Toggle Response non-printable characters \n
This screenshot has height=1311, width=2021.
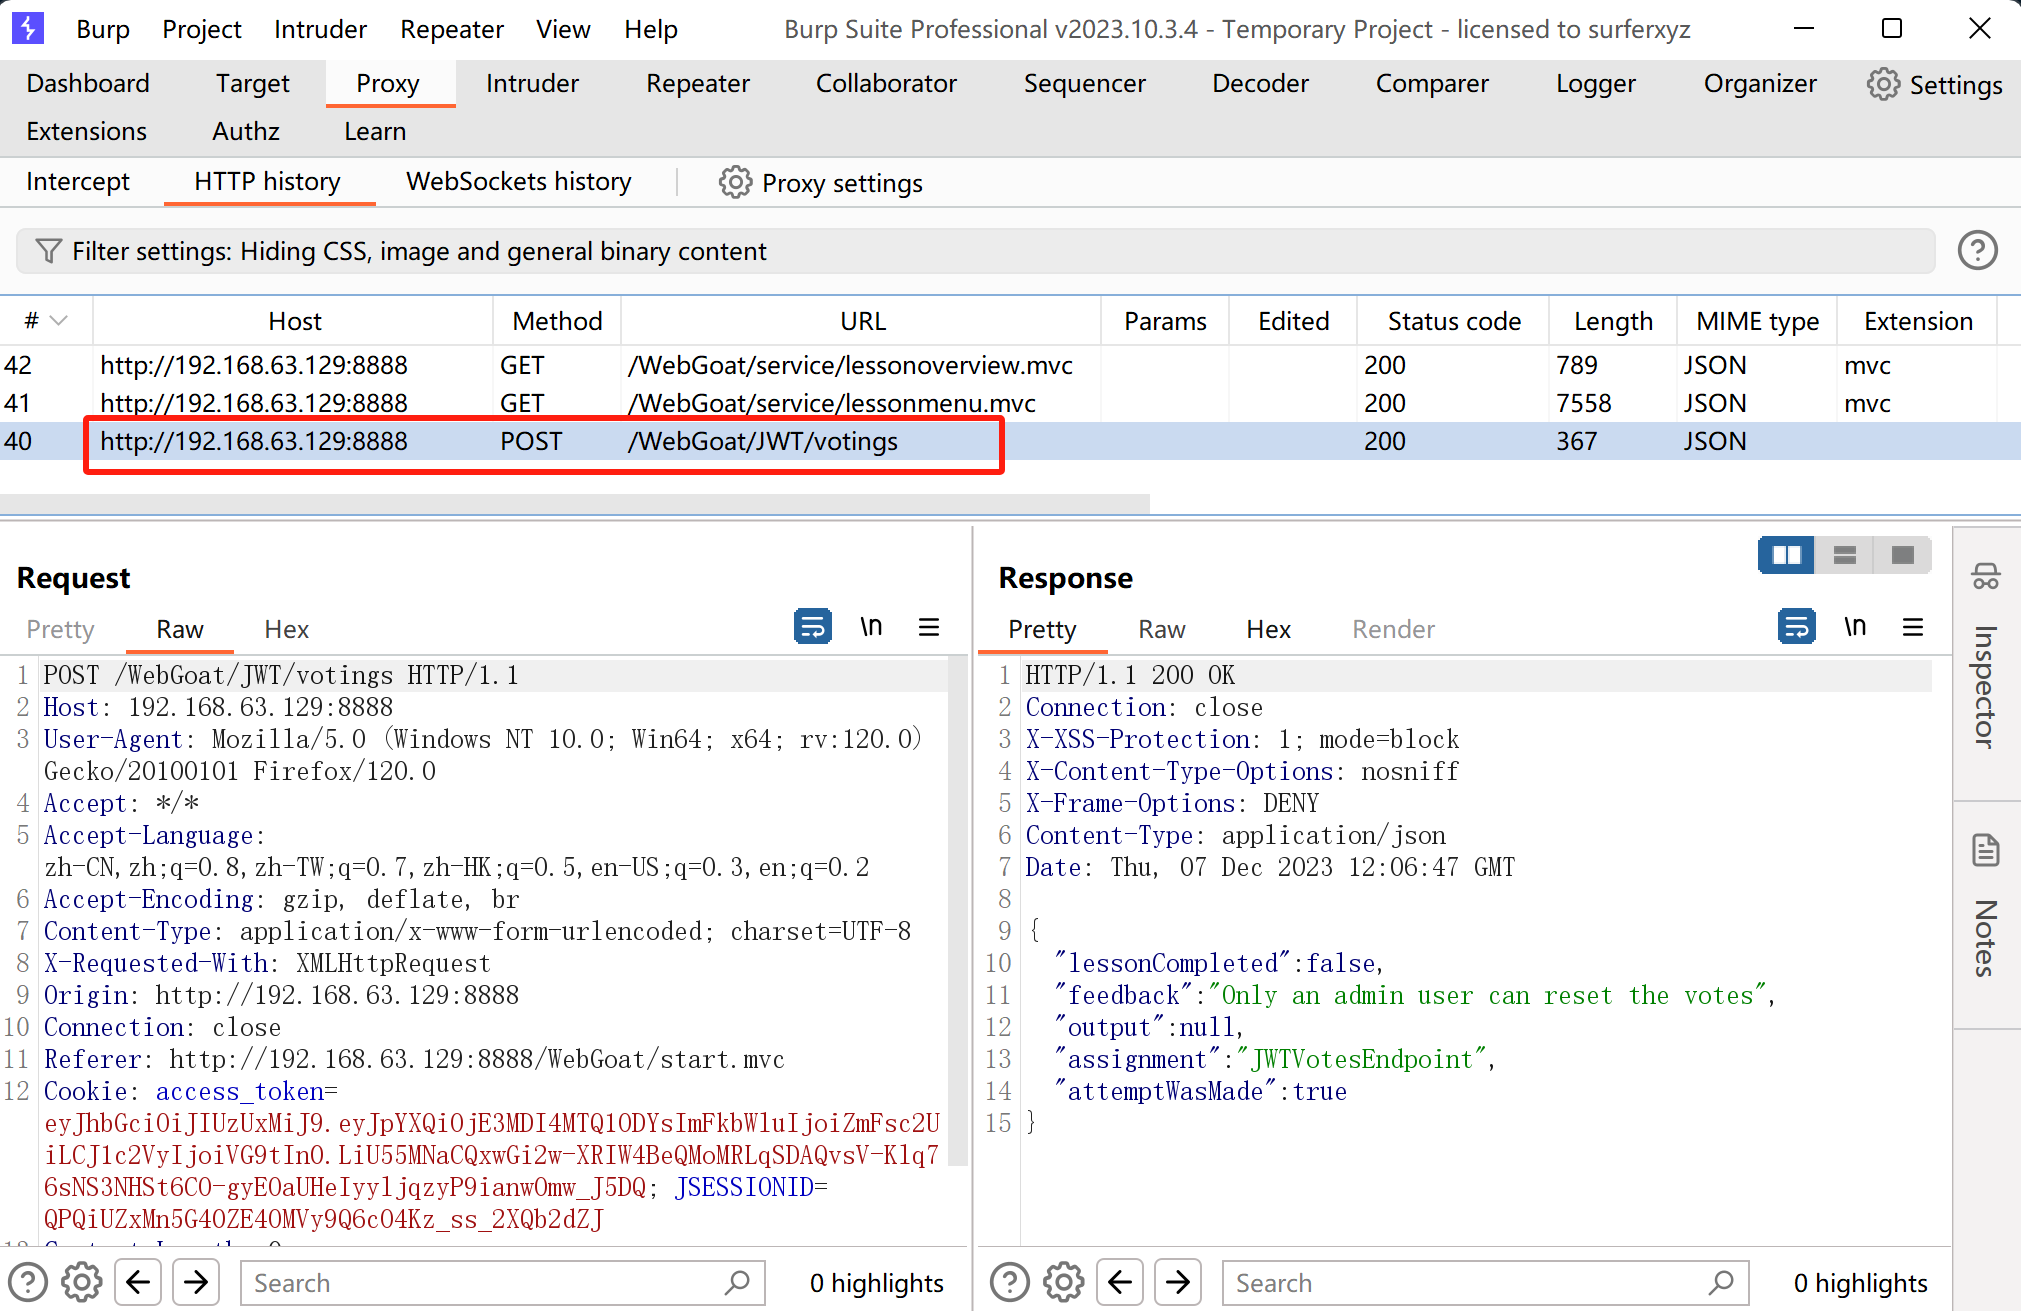[x=1855, y=627]
